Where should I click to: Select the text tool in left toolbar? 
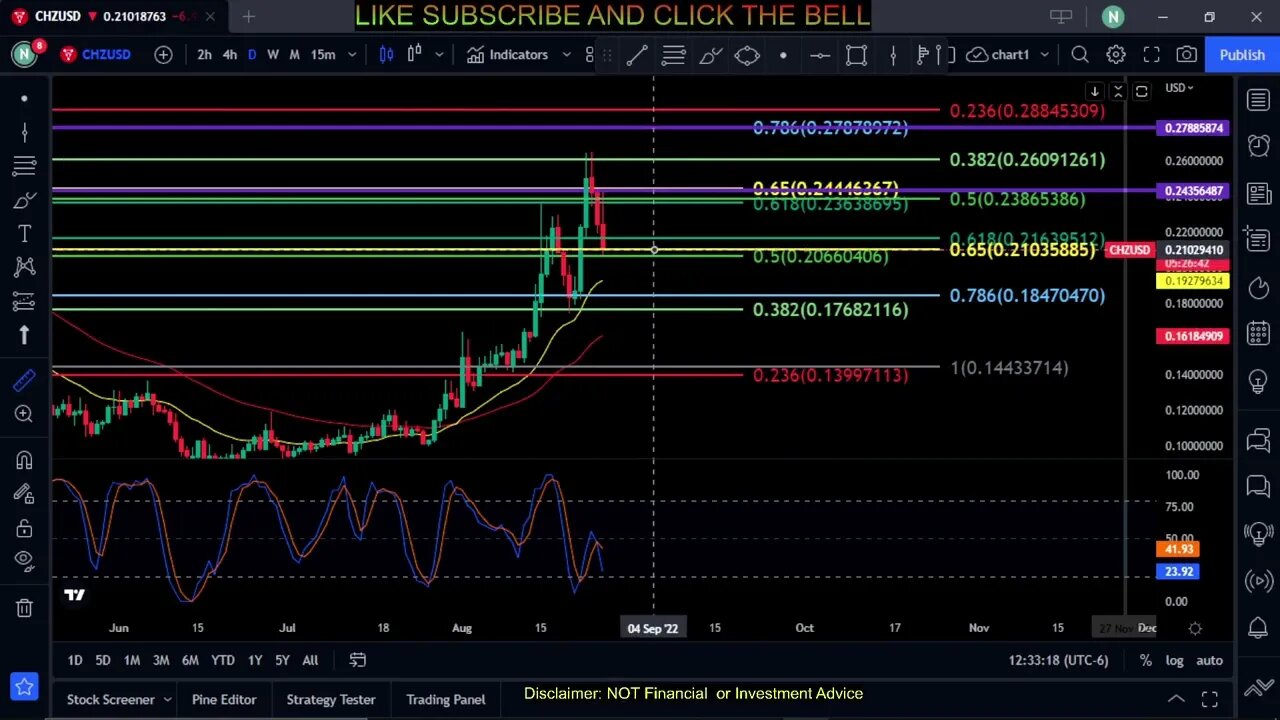[x=24, y=233]
